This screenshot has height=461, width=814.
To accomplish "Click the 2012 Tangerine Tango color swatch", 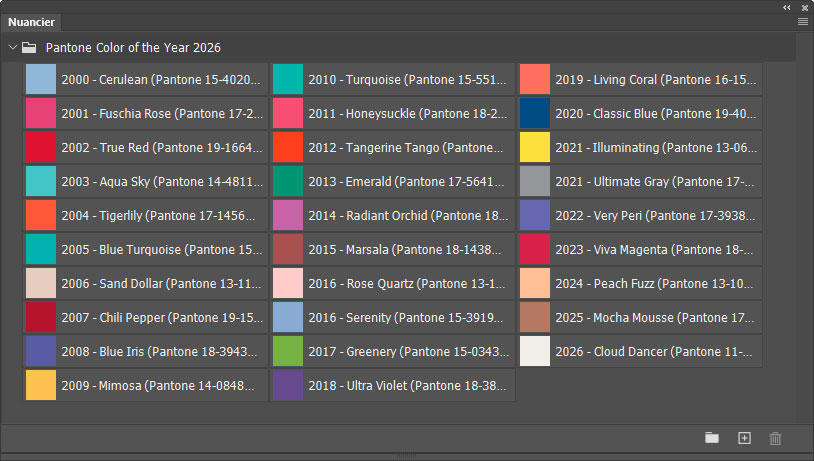I will (288, 147).
